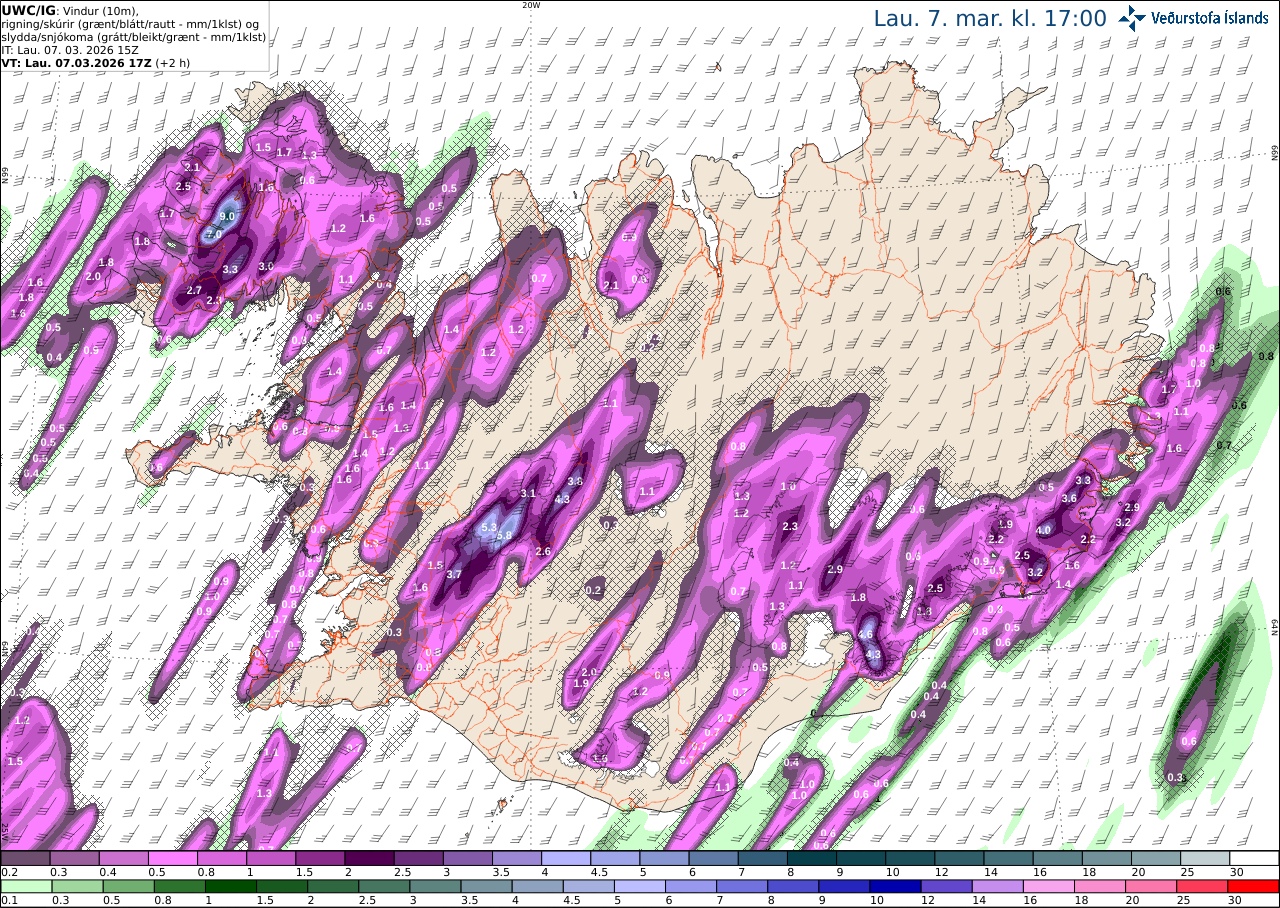The width and height of the screenshot is (1280, 908).
Task: Click darkest purple top-scale swatch starting at 2
Action: click(369, 858)
